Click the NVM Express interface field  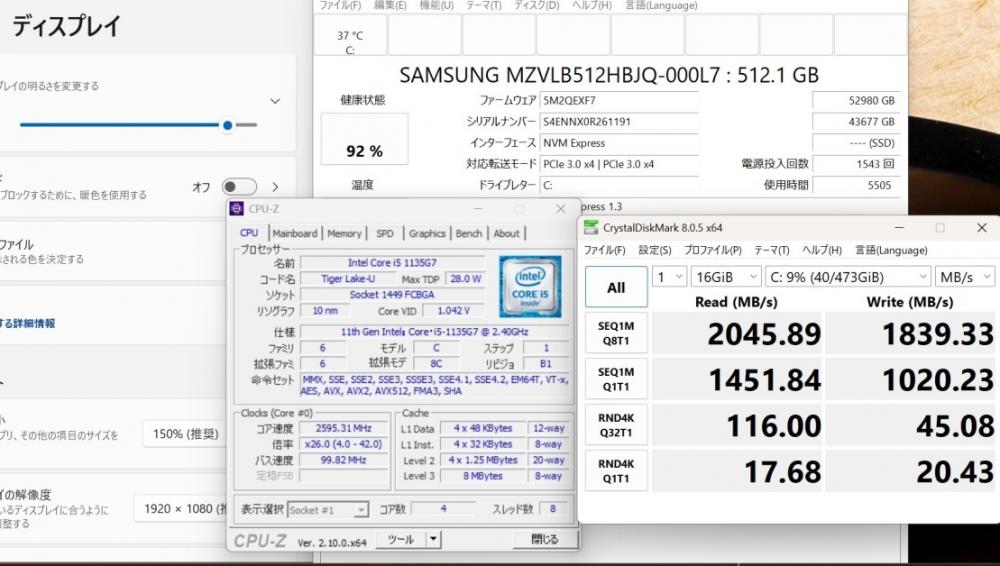619,143
